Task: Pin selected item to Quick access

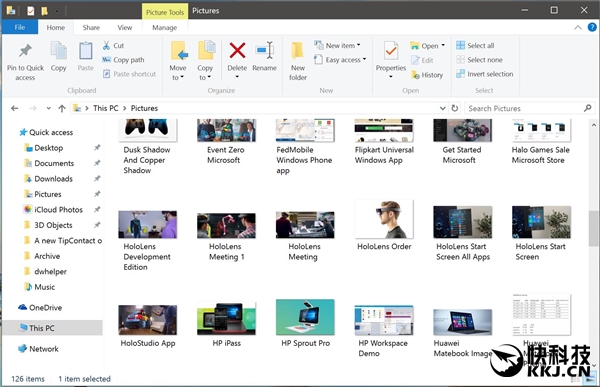Action: [25, 61]
